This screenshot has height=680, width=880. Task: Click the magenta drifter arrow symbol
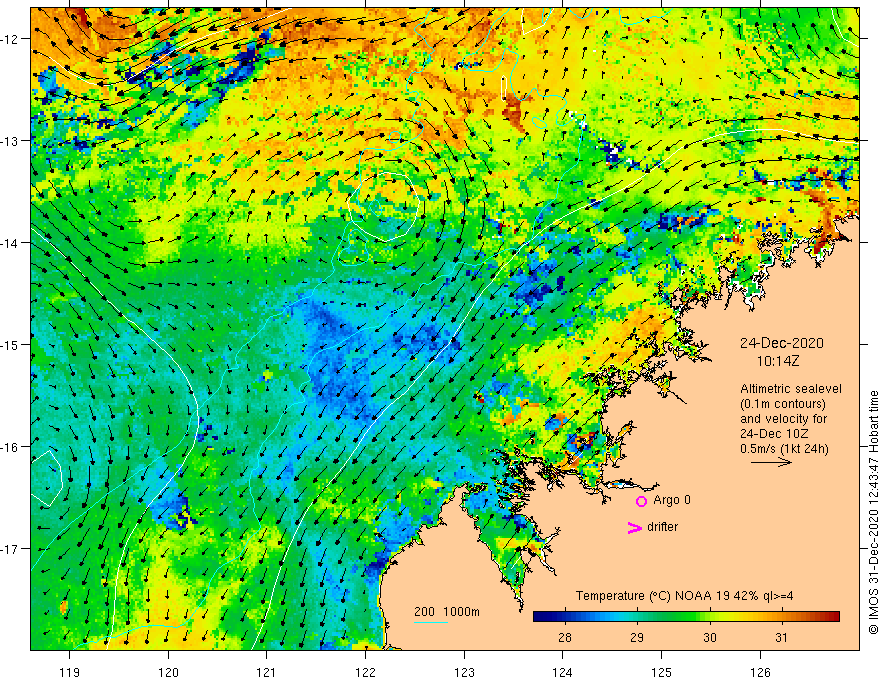635,527
